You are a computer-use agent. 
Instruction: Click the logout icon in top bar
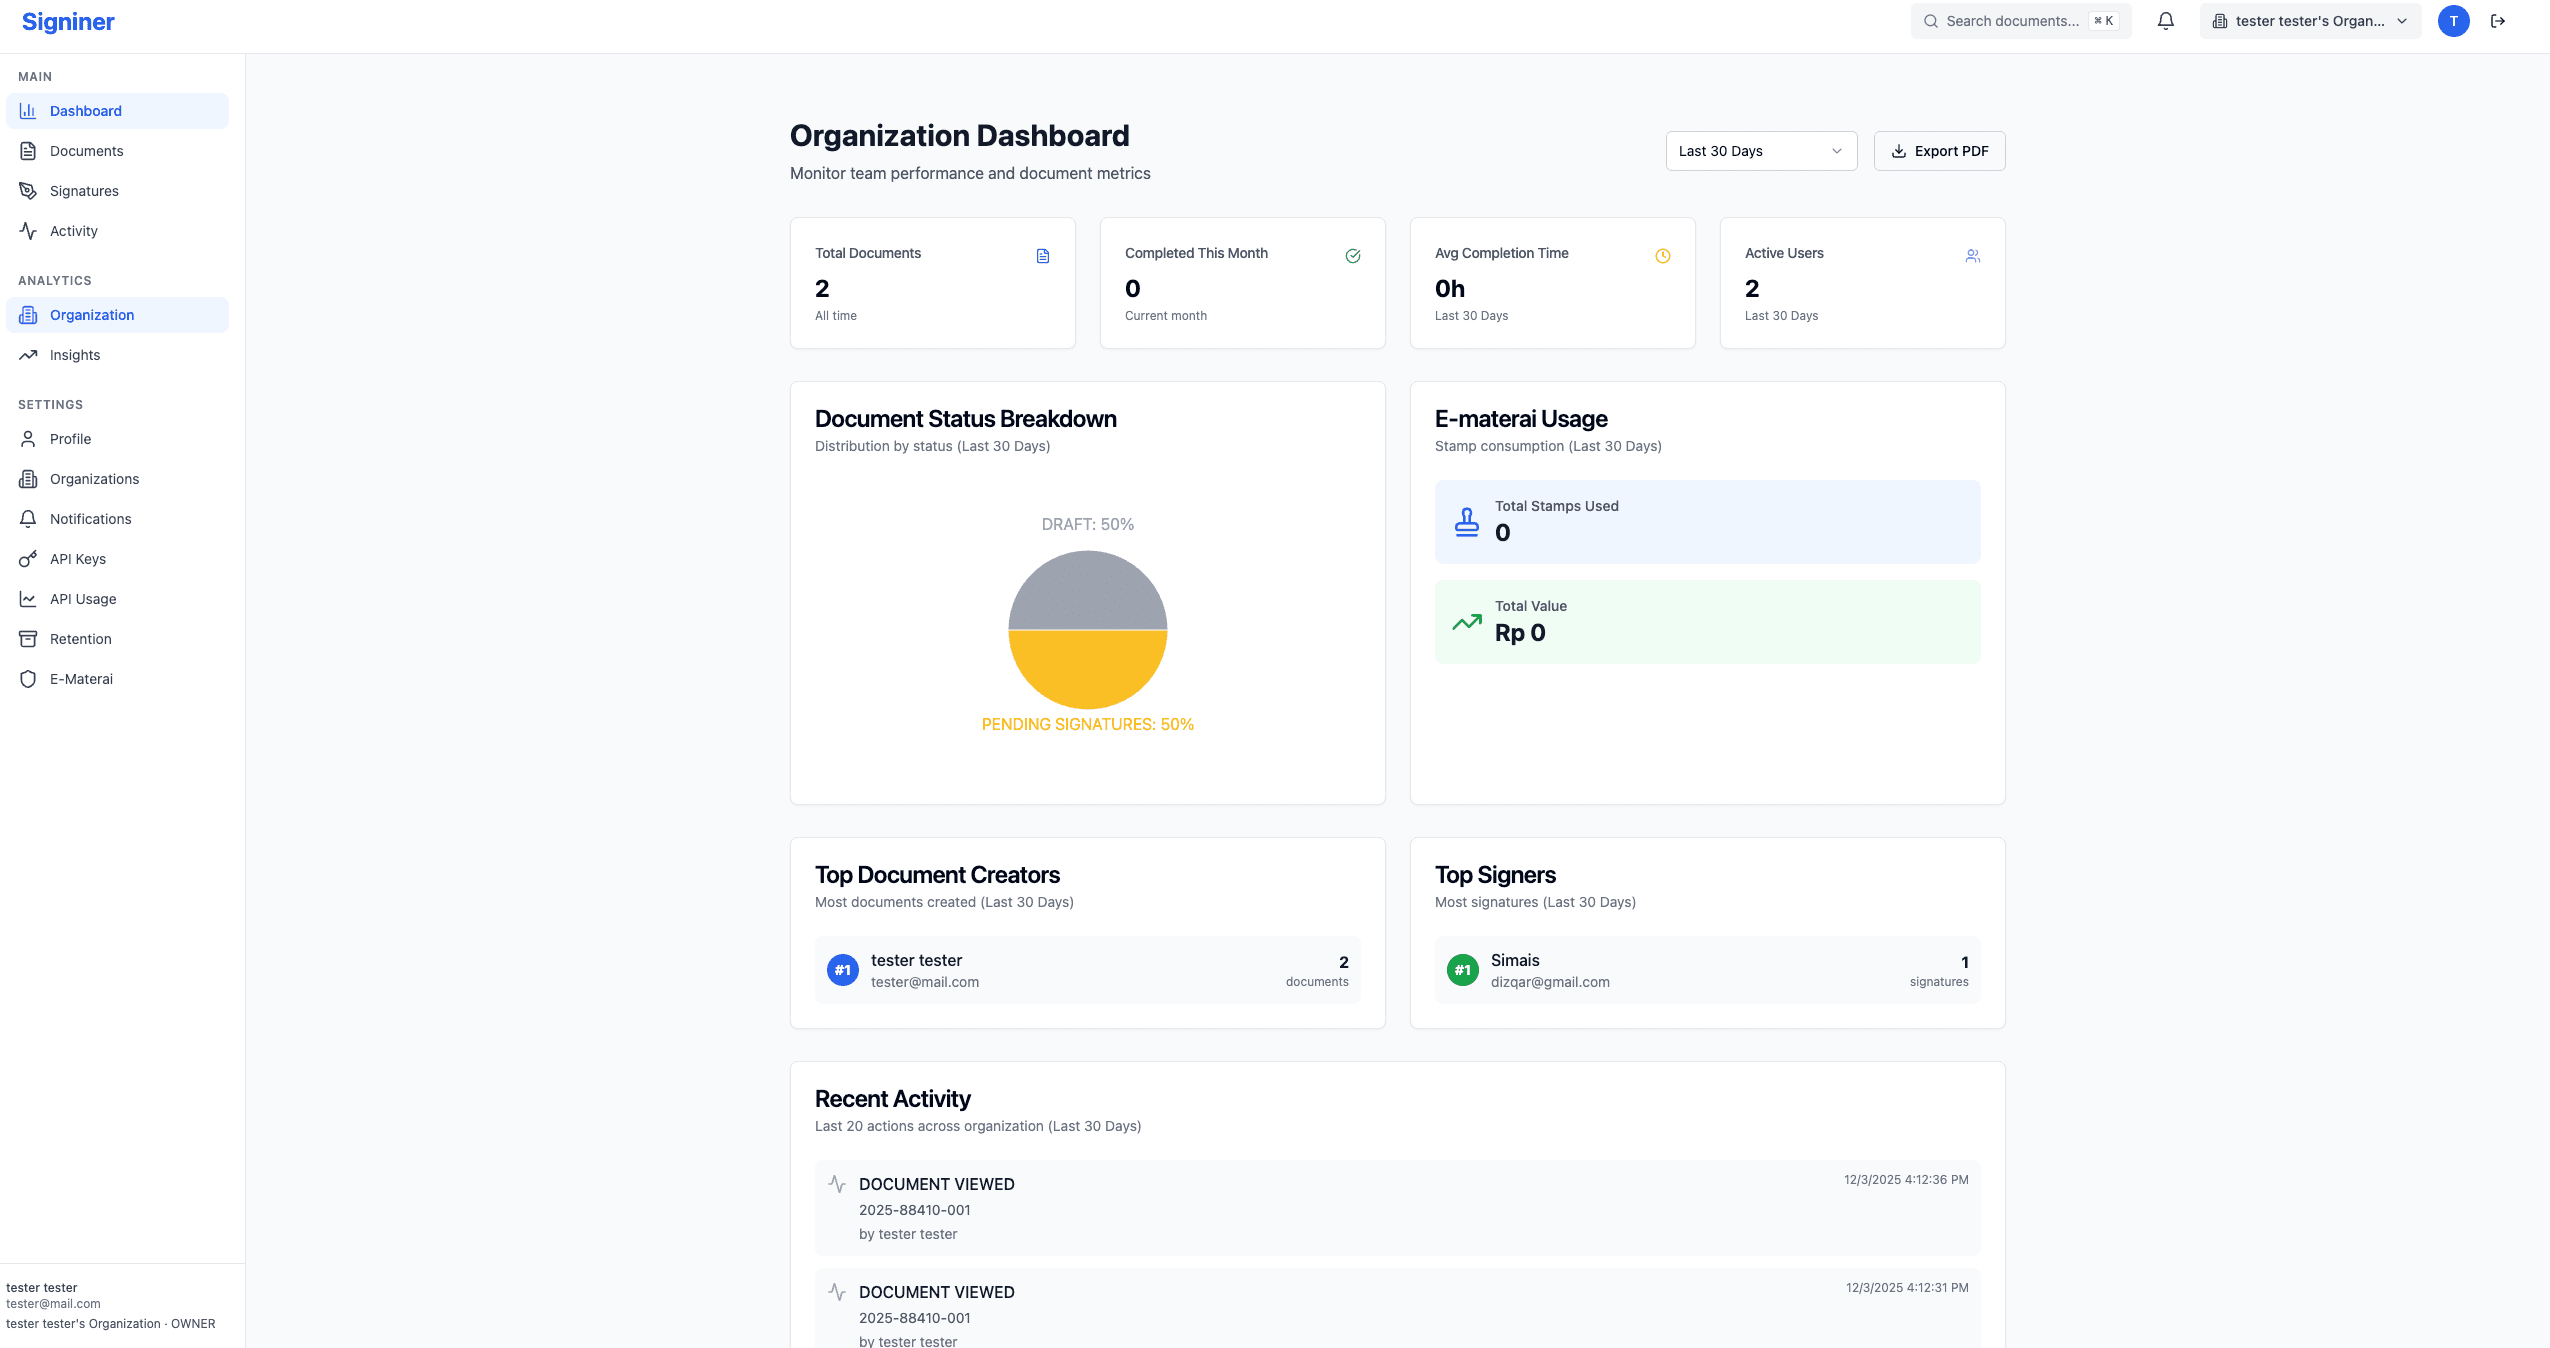[2497, 20]
